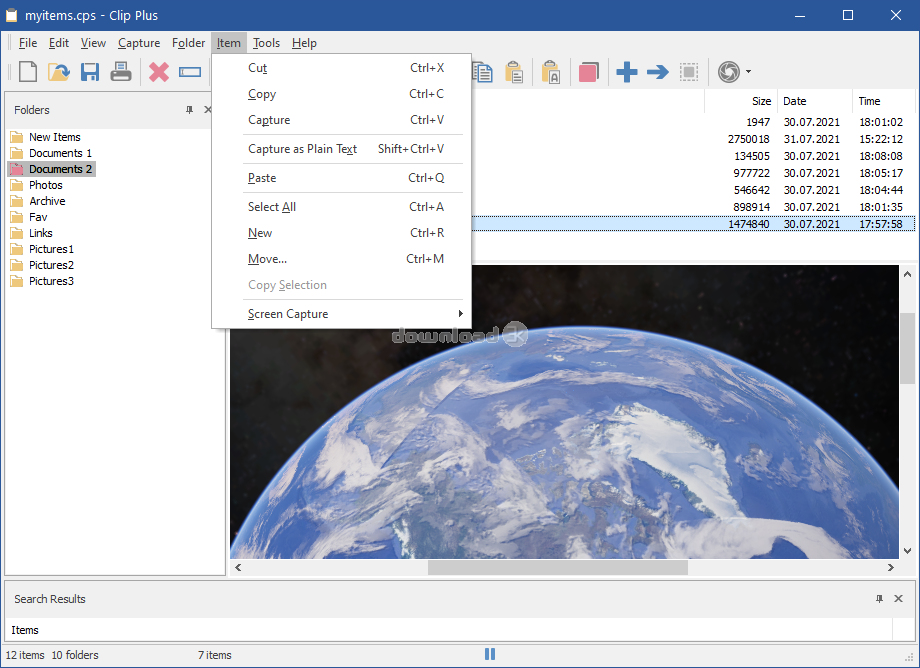Open the dropdown arrow beside shutter icon
Screen dimensions: 920x668
pos(748,72)
